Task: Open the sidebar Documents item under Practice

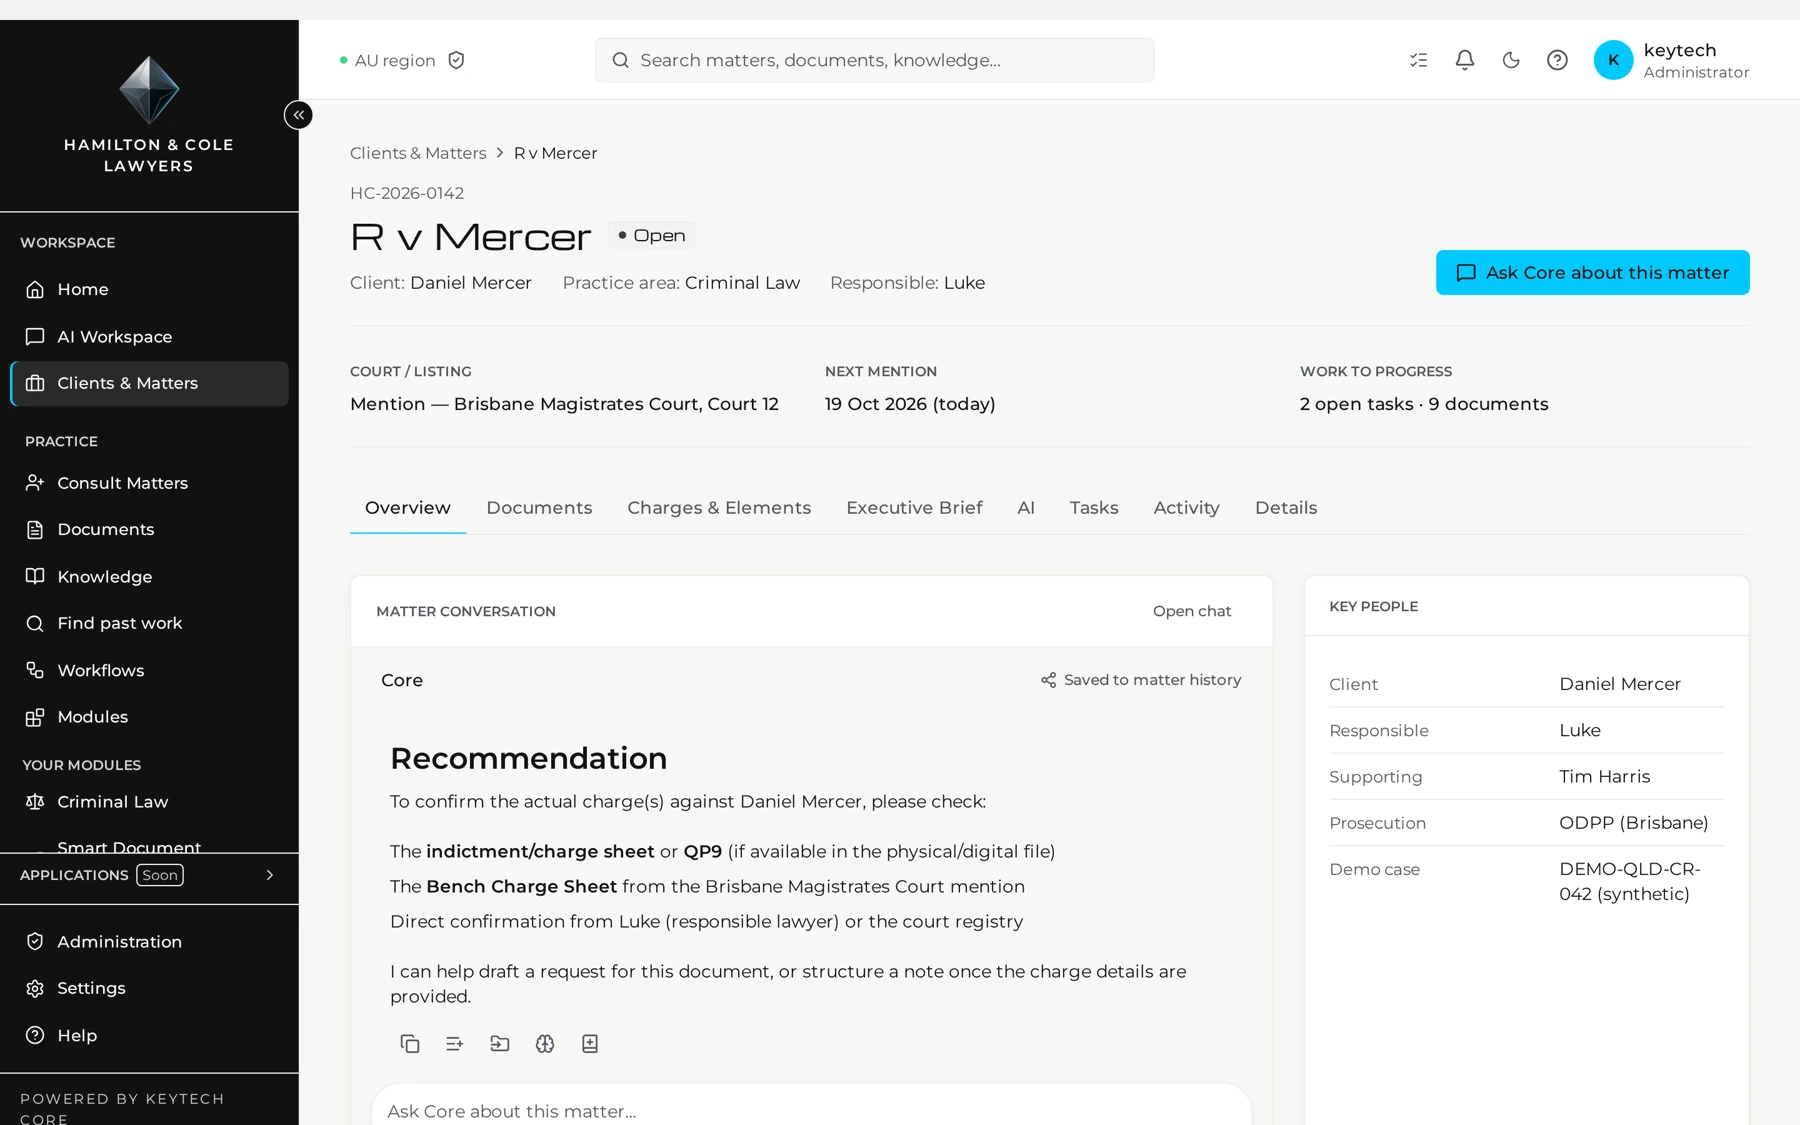Action: coord(149,529)
